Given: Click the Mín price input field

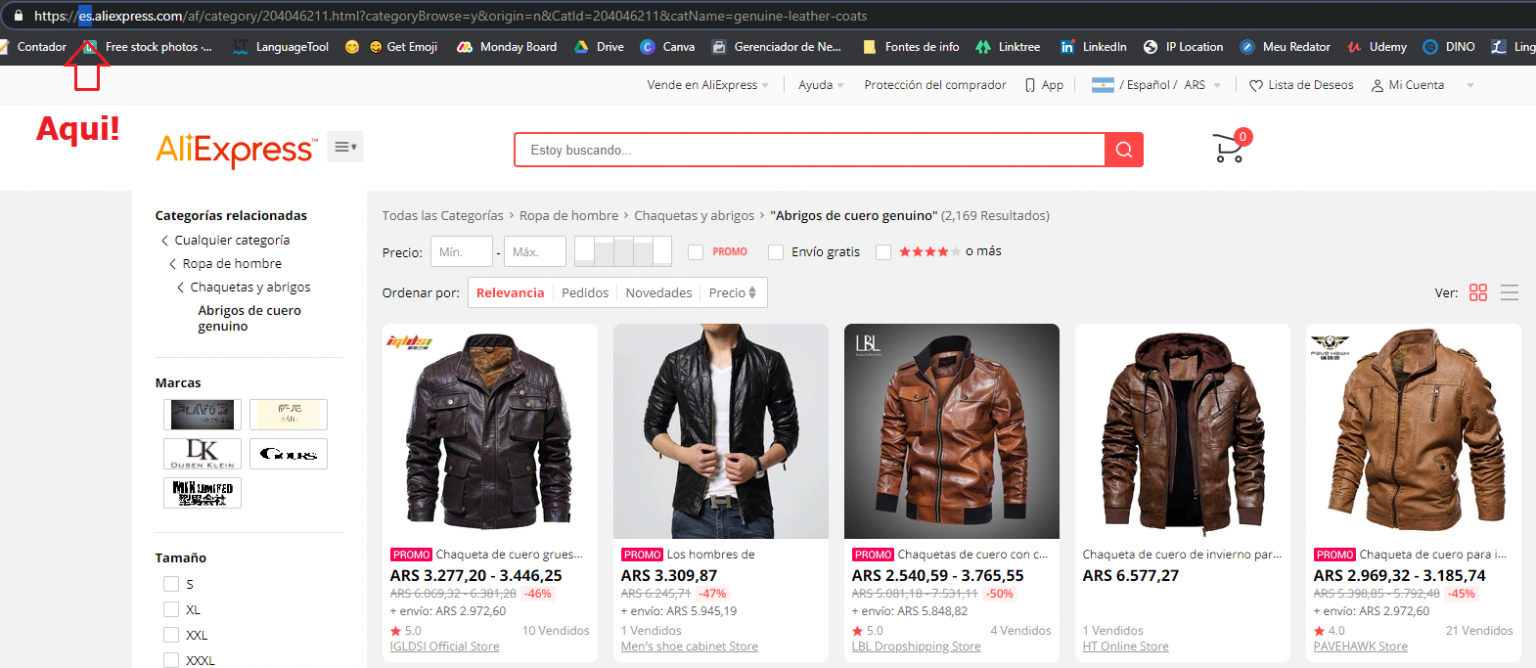Looking at the screenshot, I should point(461,251).
